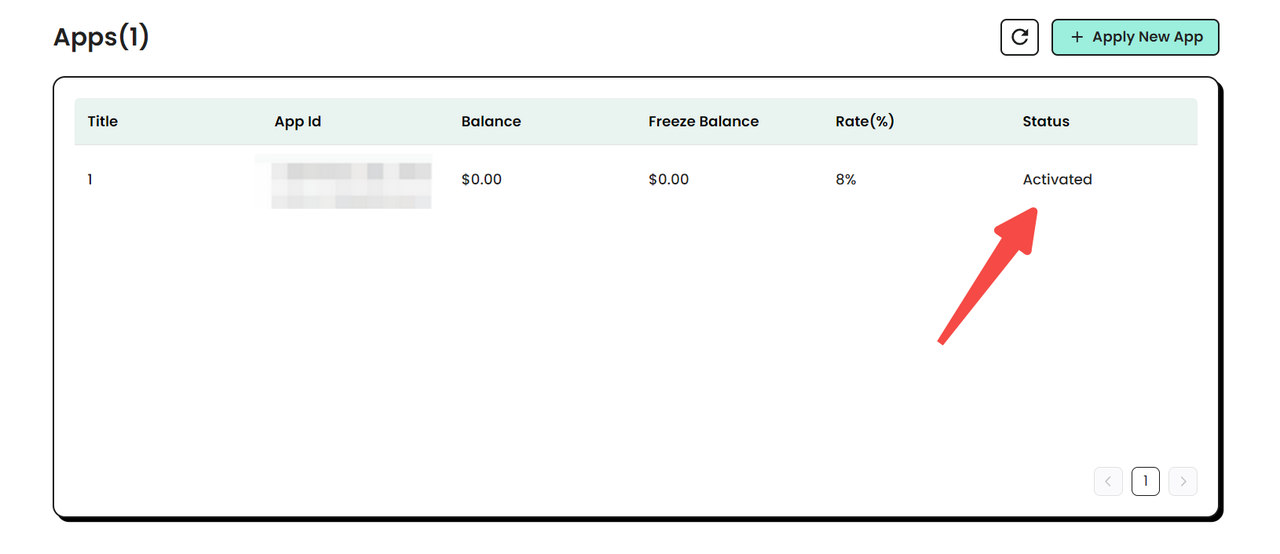Click the Balance column header
Viewport: 1280px width, 554px height.
tap(491, 121)
